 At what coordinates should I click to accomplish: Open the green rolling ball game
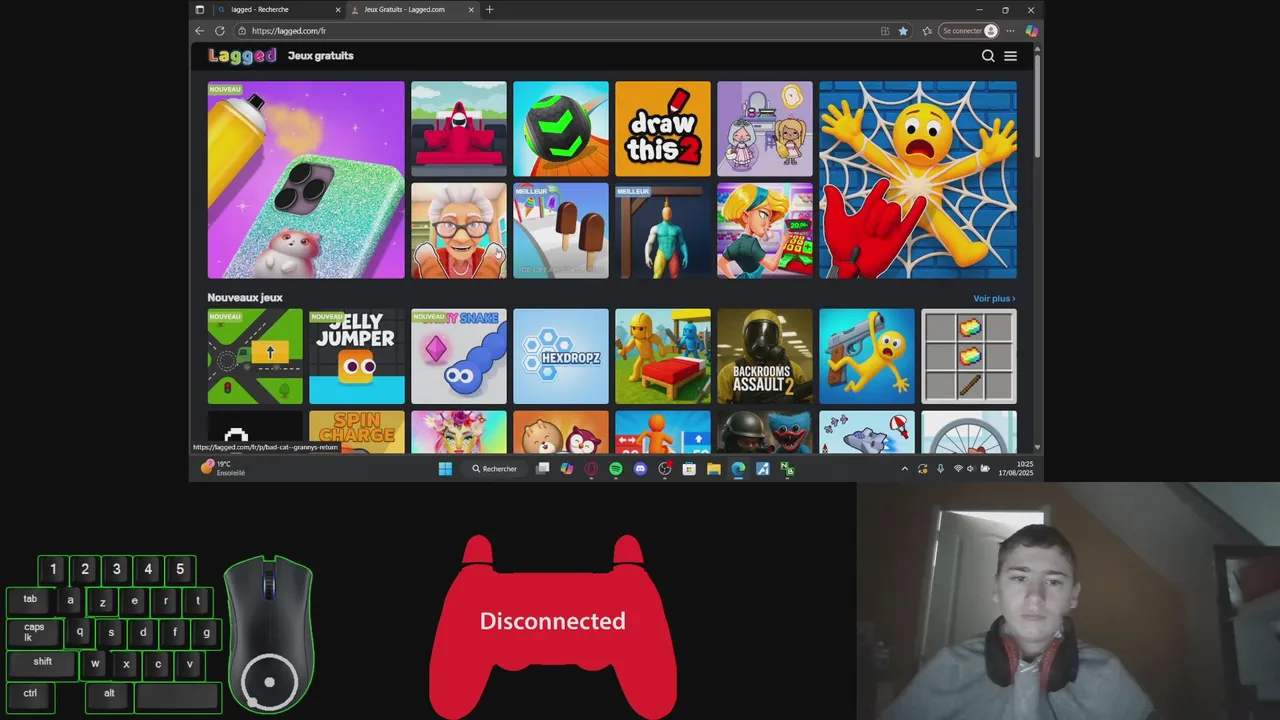pos(561,129)
